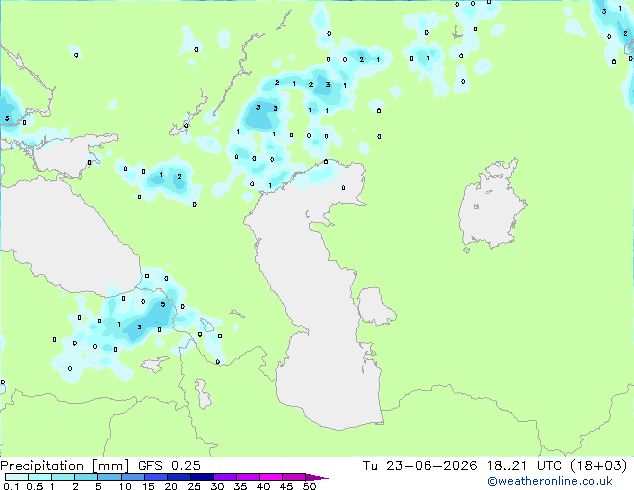Click the magenta 45 mm legend swatch

[294, 477]
